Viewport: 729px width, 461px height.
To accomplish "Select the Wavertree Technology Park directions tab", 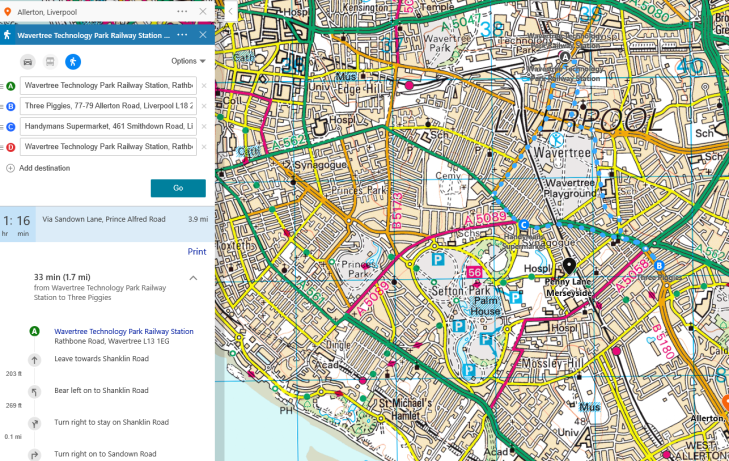I will pos(90,35).
